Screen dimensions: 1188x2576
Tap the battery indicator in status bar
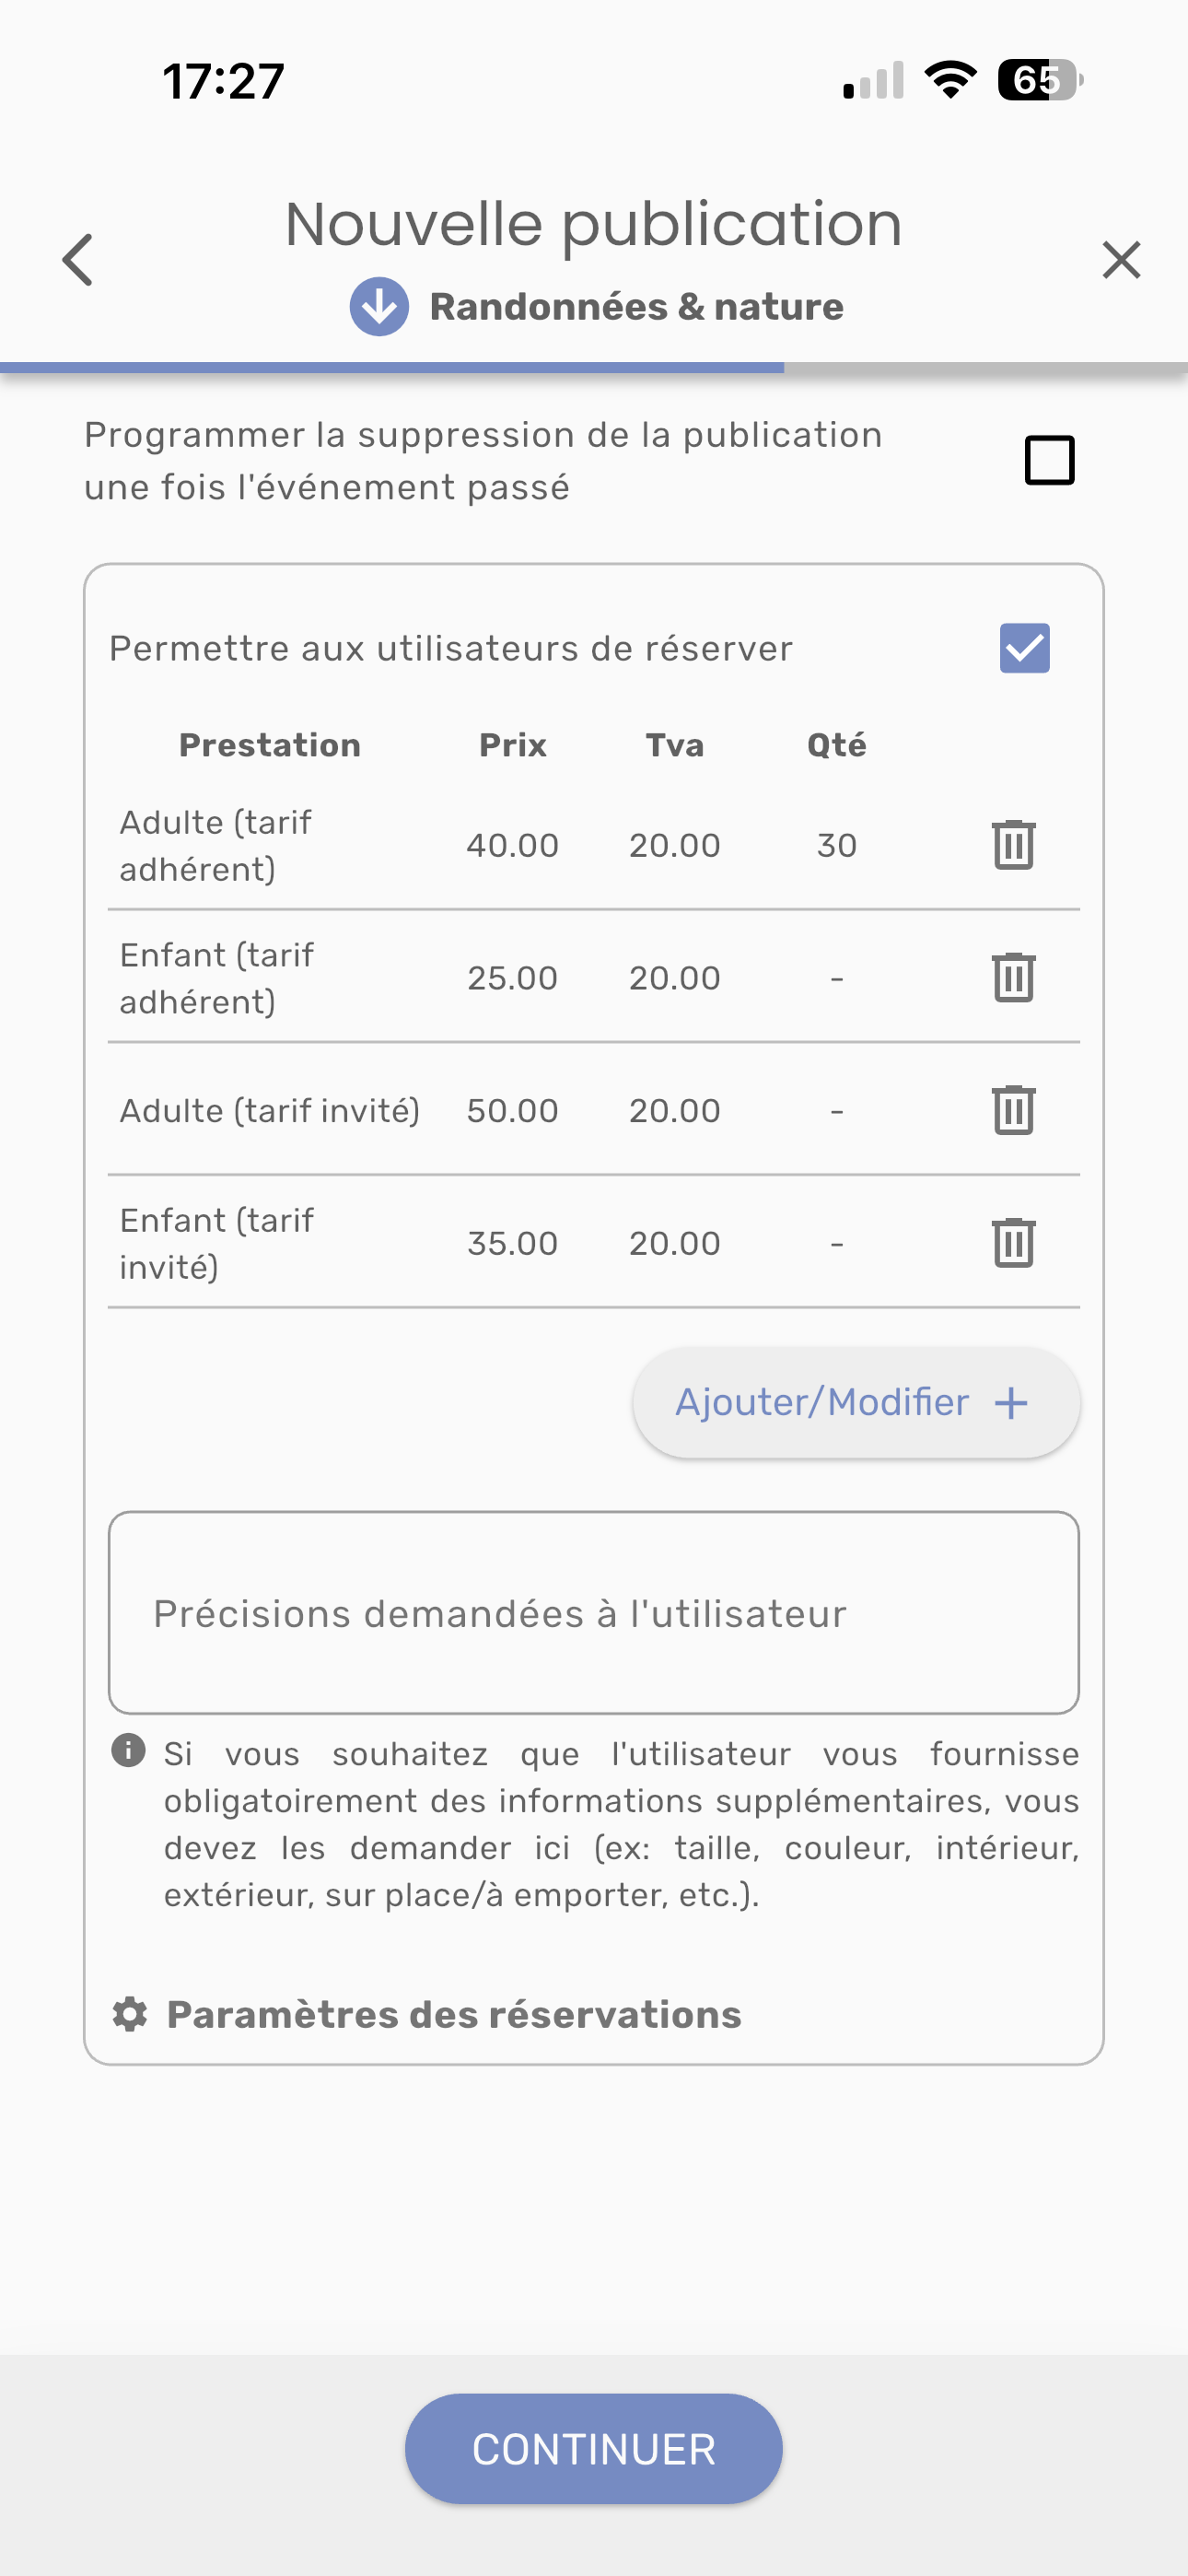tap(1039, 80)
